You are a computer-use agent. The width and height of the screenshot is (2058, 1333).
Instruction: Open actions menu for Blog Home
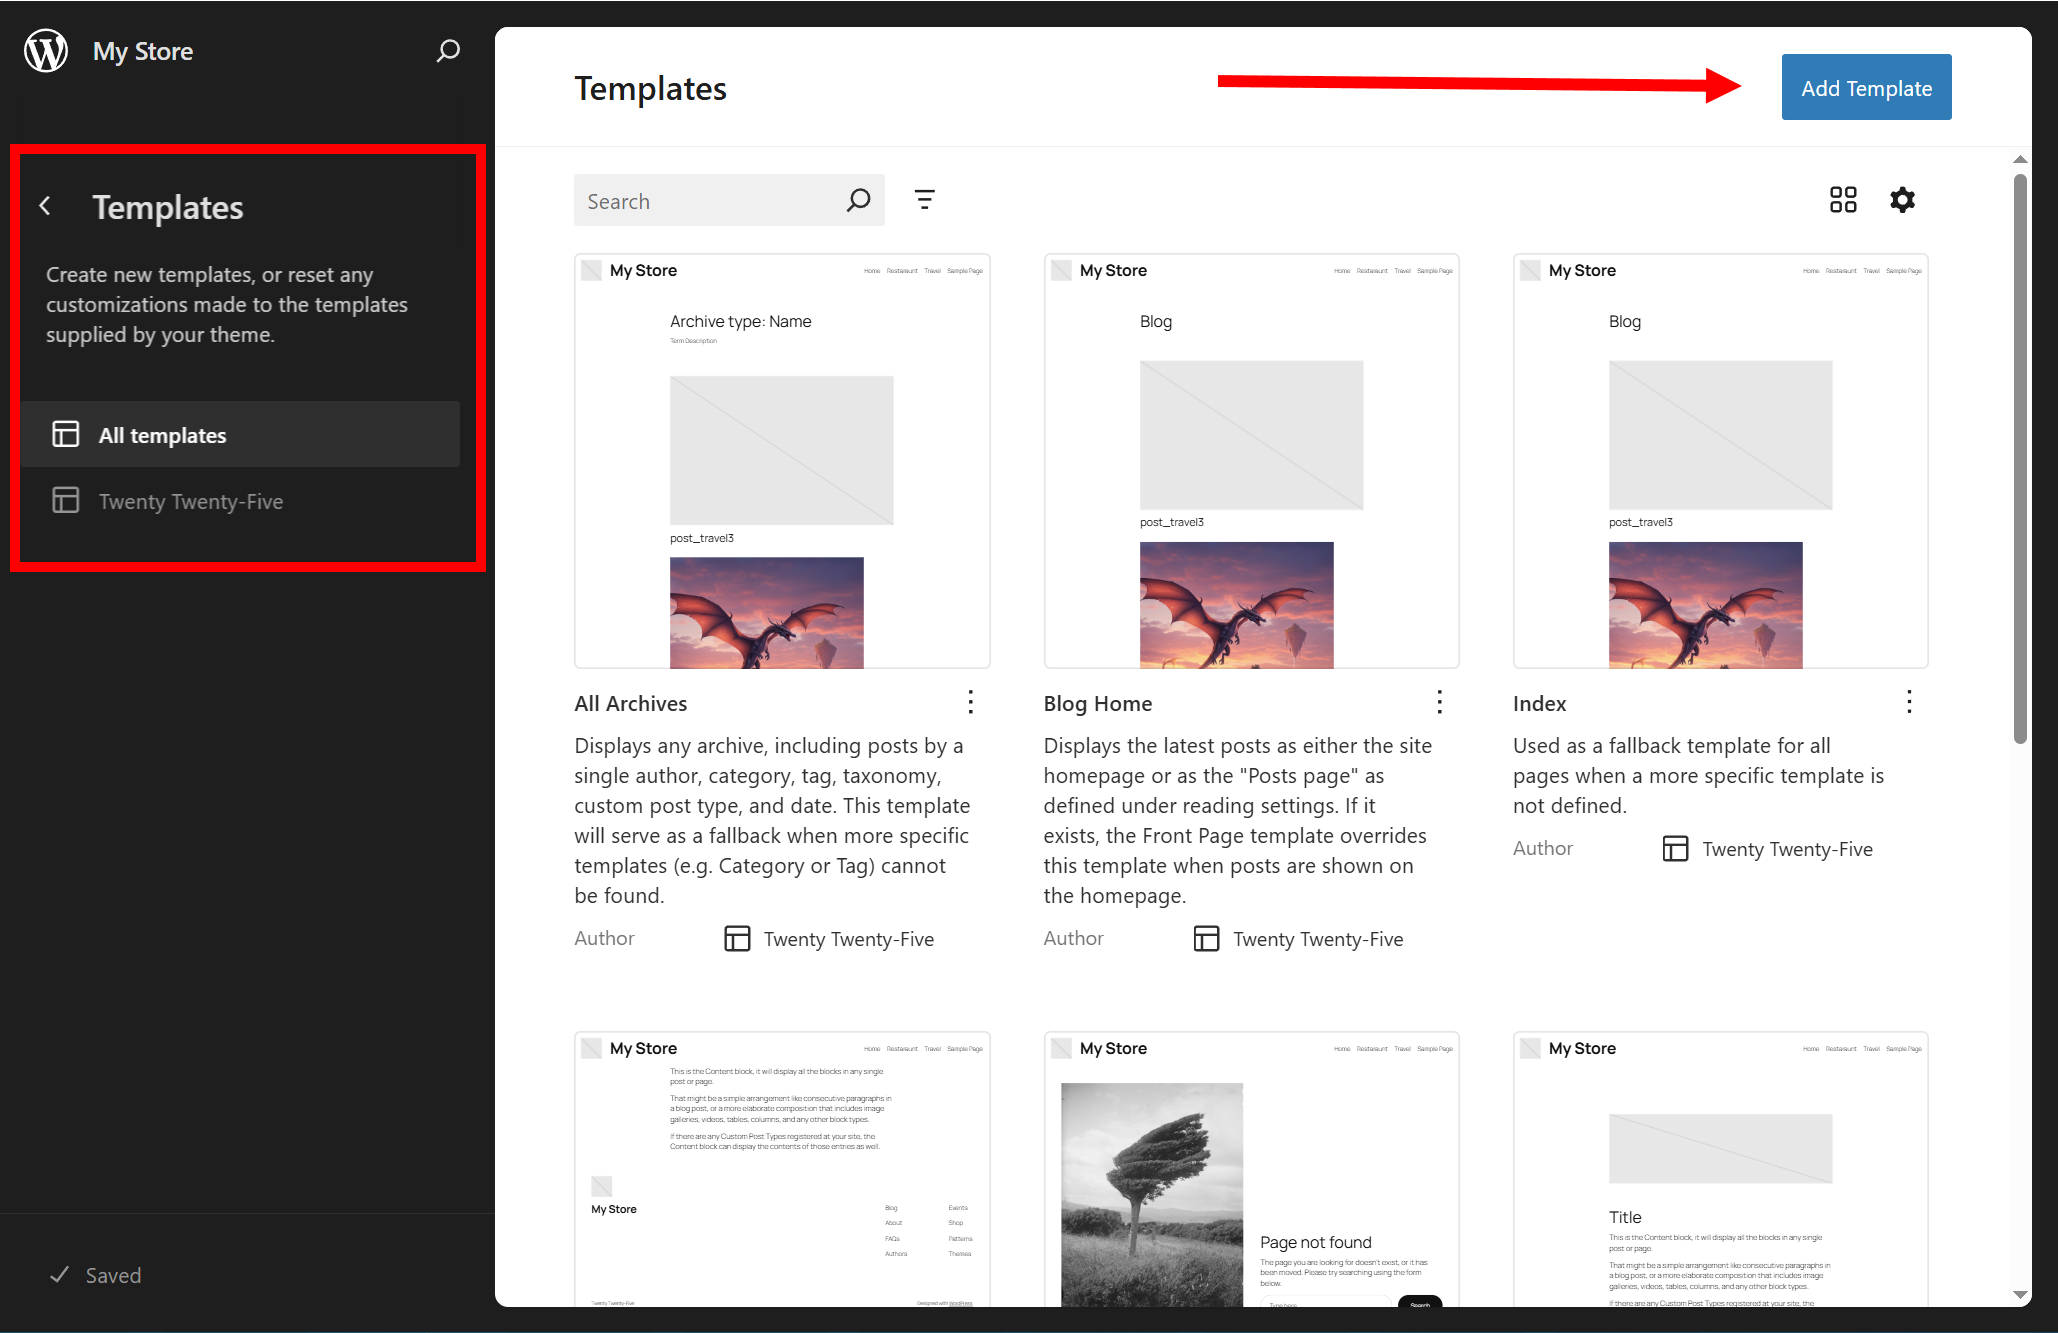tap(1439, 702)
